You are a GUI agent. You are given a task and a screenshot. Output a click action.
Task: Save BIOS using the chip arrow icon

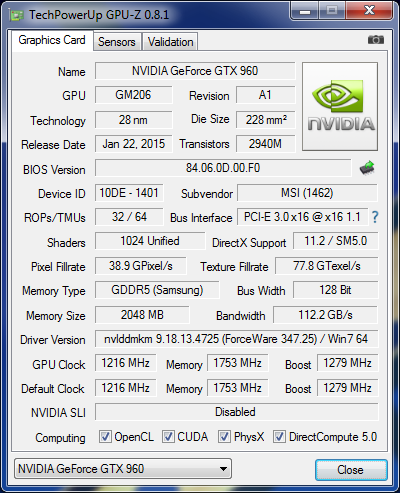(367, 168)
